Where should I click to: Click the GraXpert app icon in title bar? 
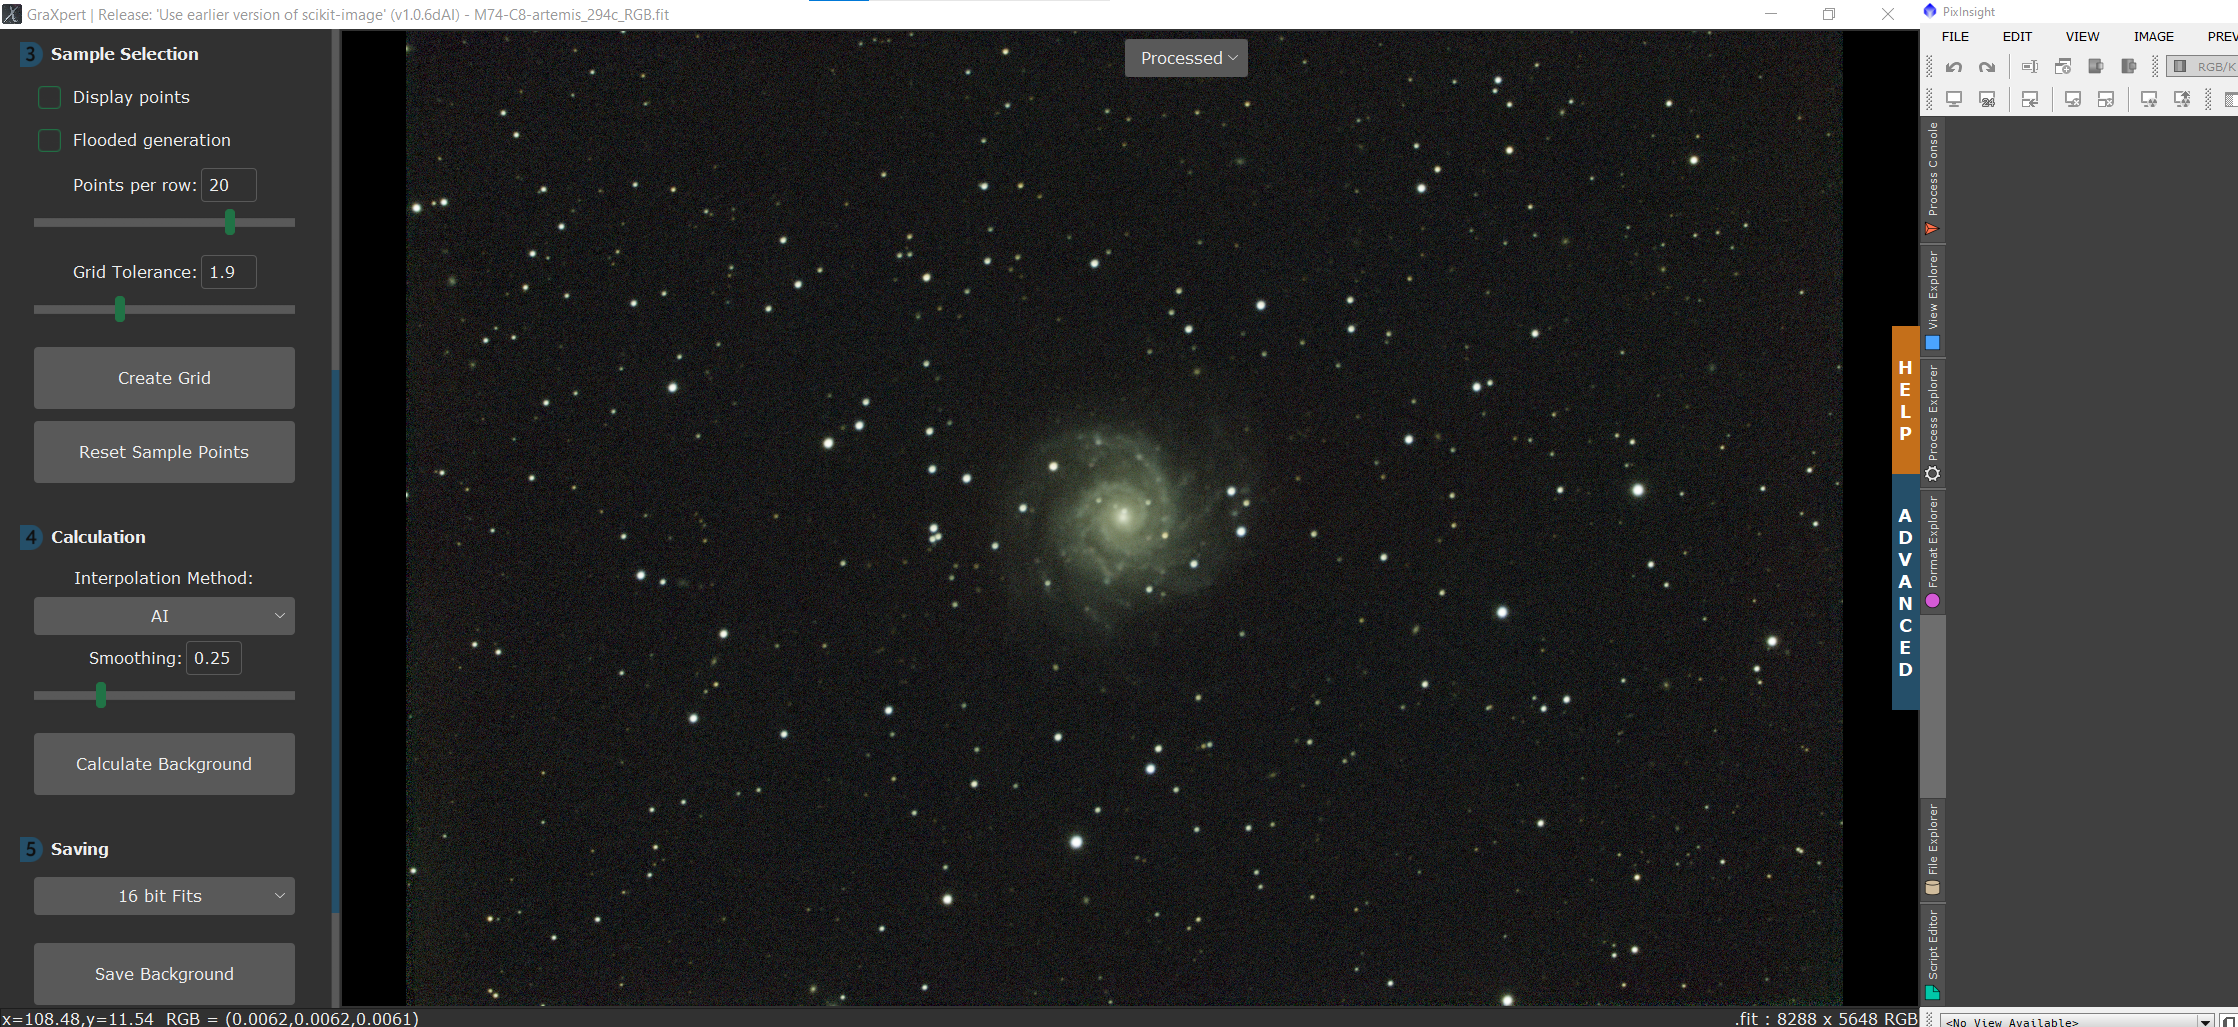(x=12, y=14)
